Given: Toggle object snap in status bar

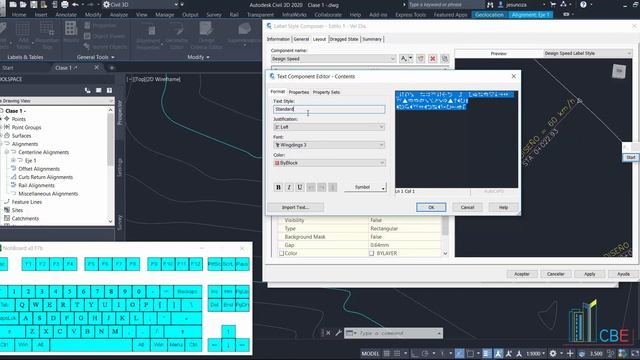Looking at the screenshot, I should (x=470, y=353).
